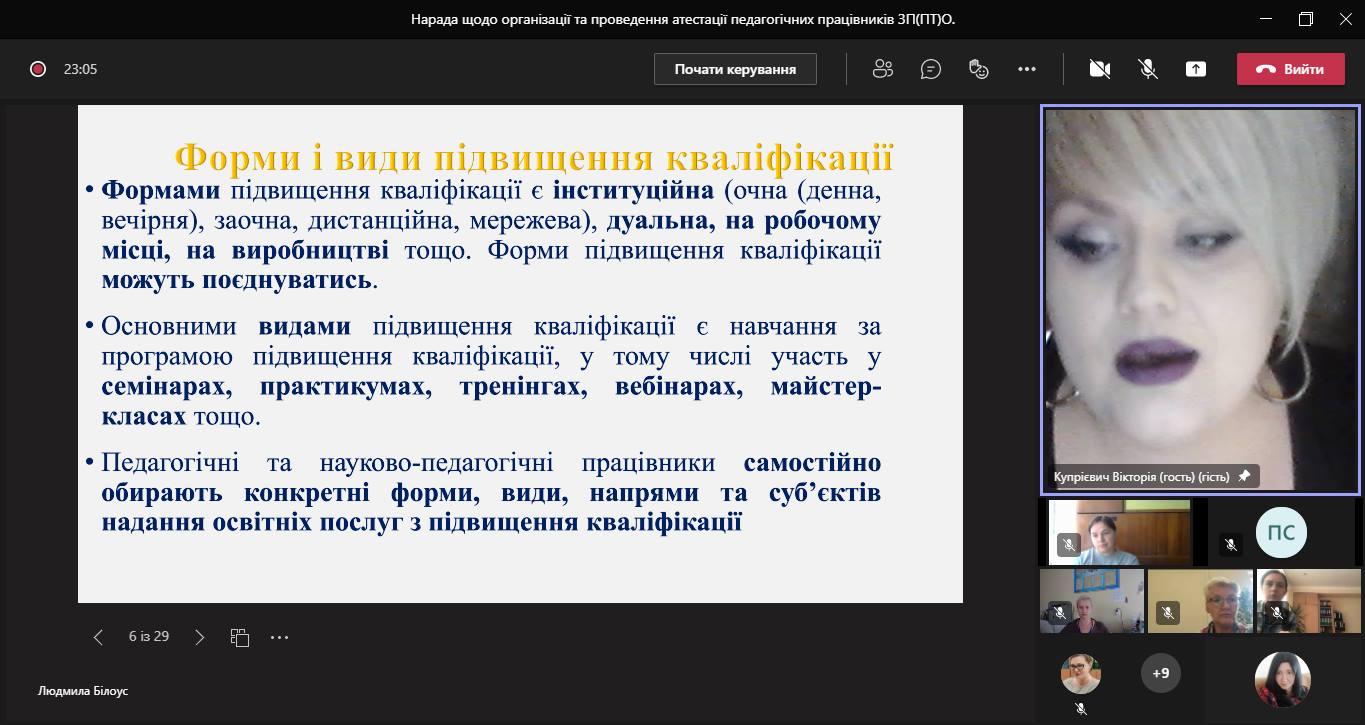Open the meeting chat
The width and height of the screenshot is (1365, 725).
pos(931,69)
